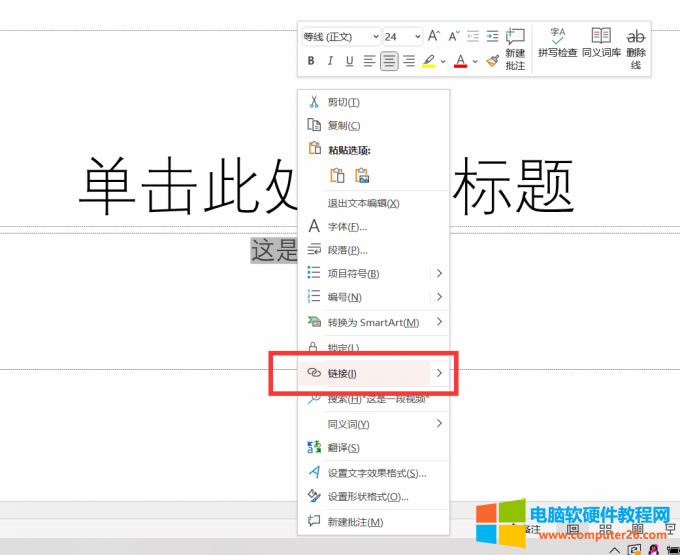Click the 新建批注 icon in mini toolbar
Image resolution: width=680 pixels, height=555 pixels.
pyautogui.click(x=515, y=48)
